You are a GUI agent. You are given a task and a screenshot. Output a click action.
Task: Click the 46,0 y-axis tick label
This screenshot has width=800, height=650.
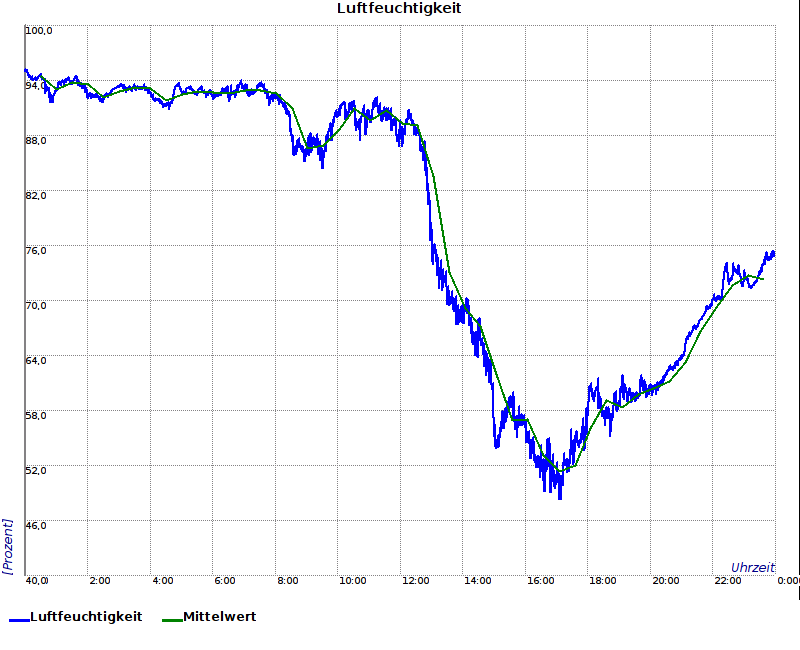[36, 526]
